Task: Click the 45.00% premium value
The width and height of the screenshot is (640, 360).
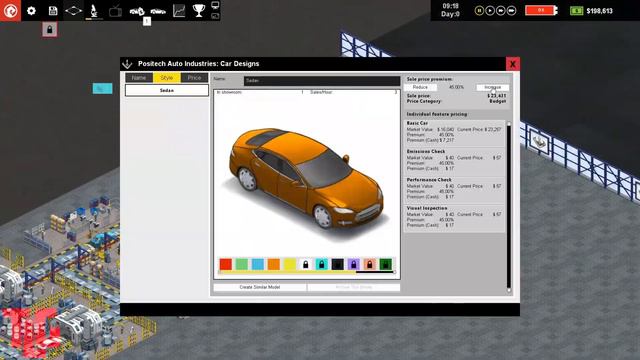Action: (456, 87)
